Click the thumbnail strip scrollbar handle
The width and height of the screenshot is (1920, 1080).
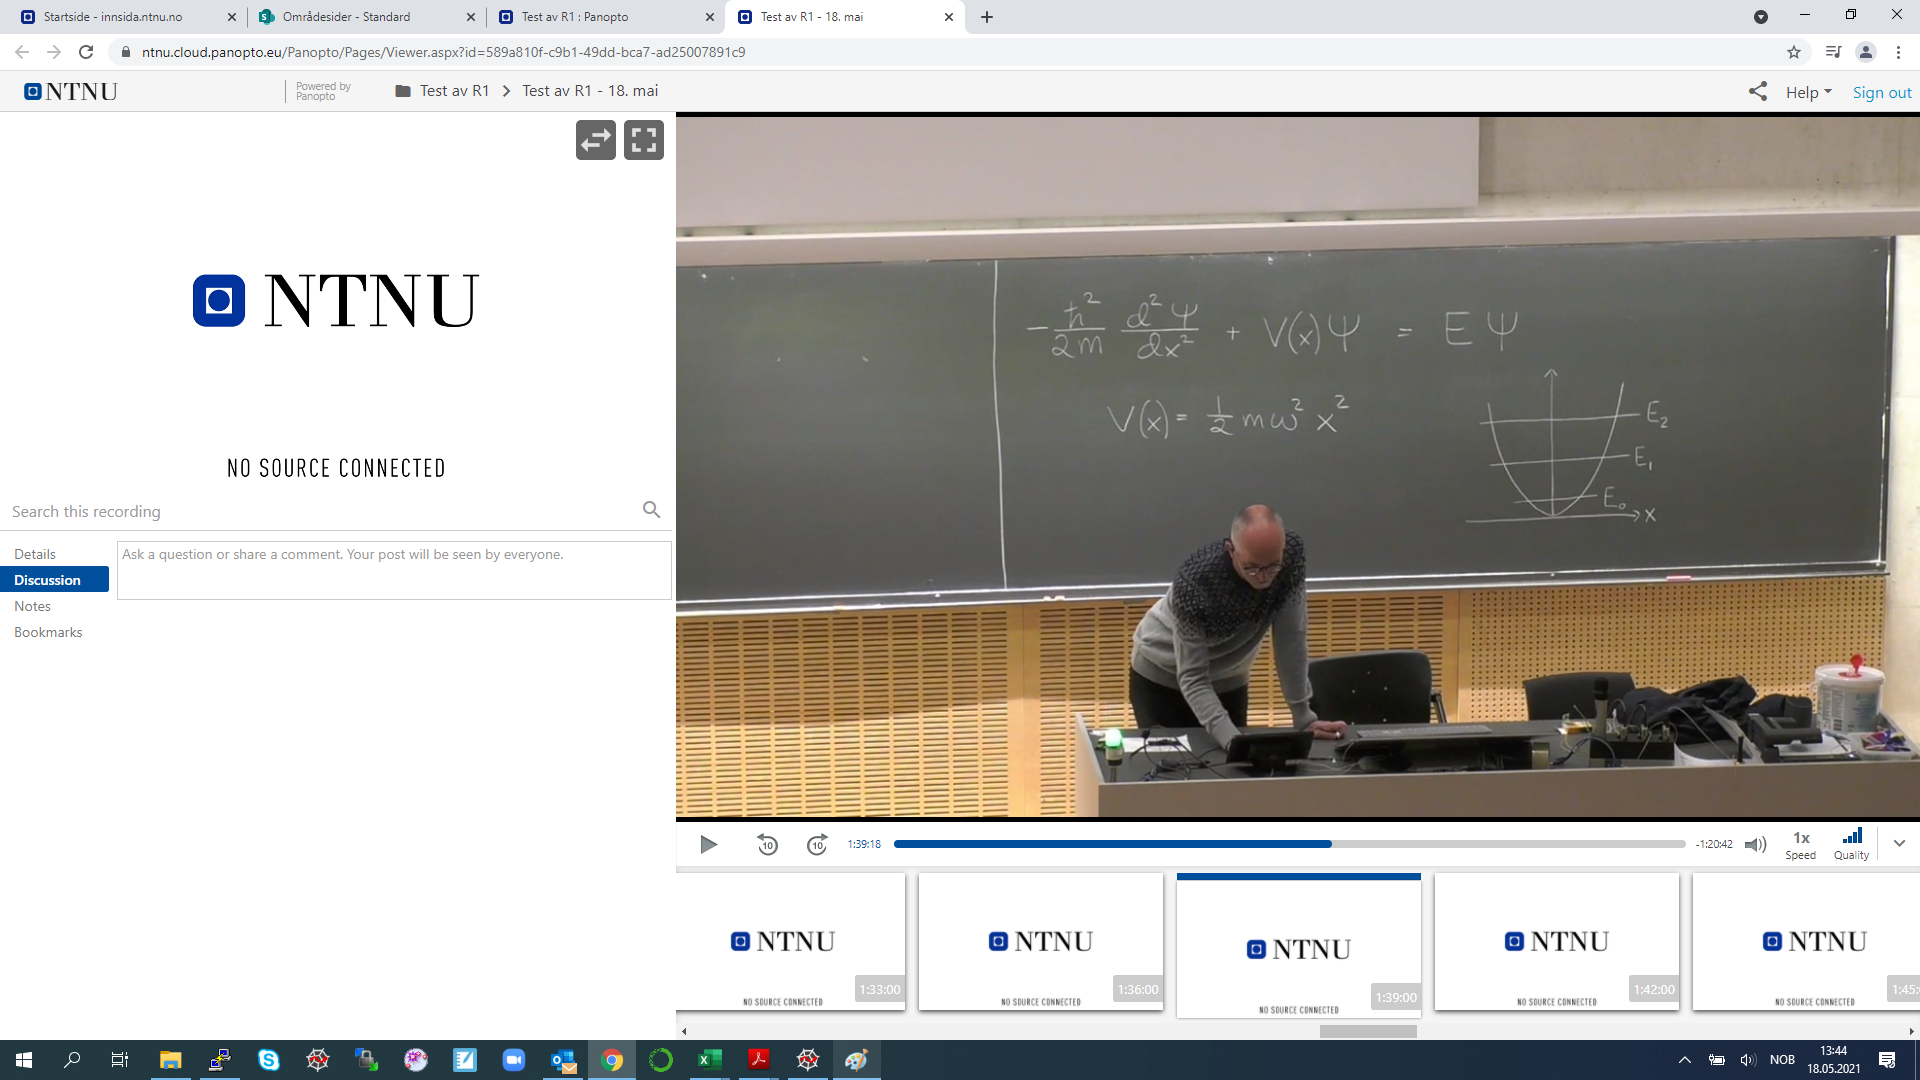pos(1368,1031)
